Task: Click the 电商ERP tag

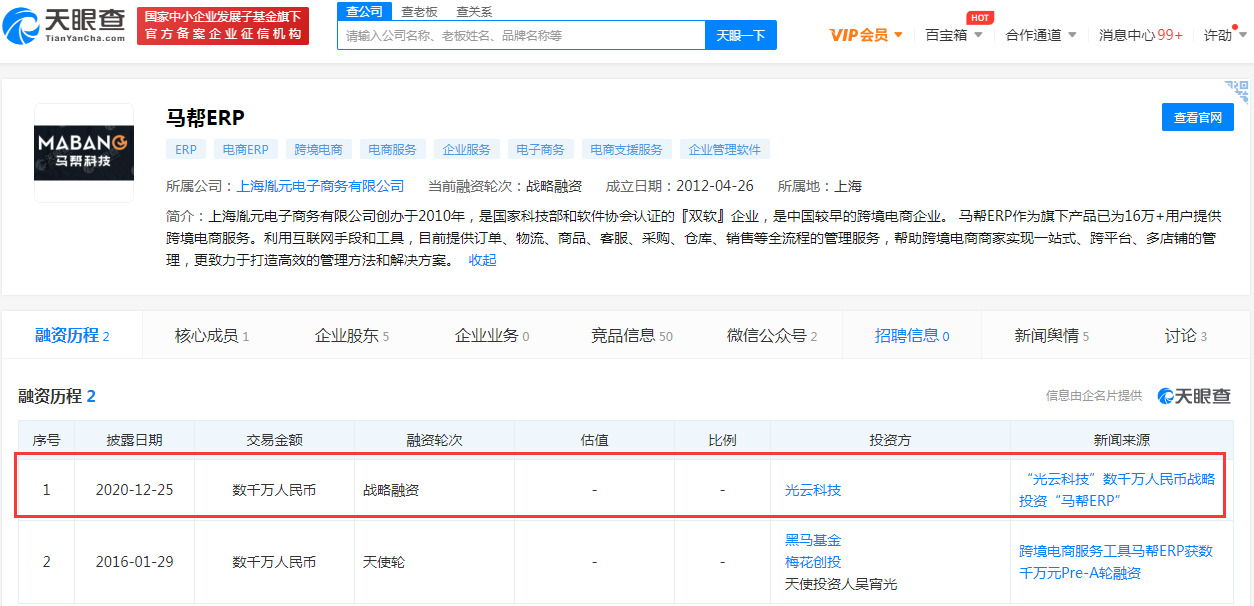Action: pos(246,149)
